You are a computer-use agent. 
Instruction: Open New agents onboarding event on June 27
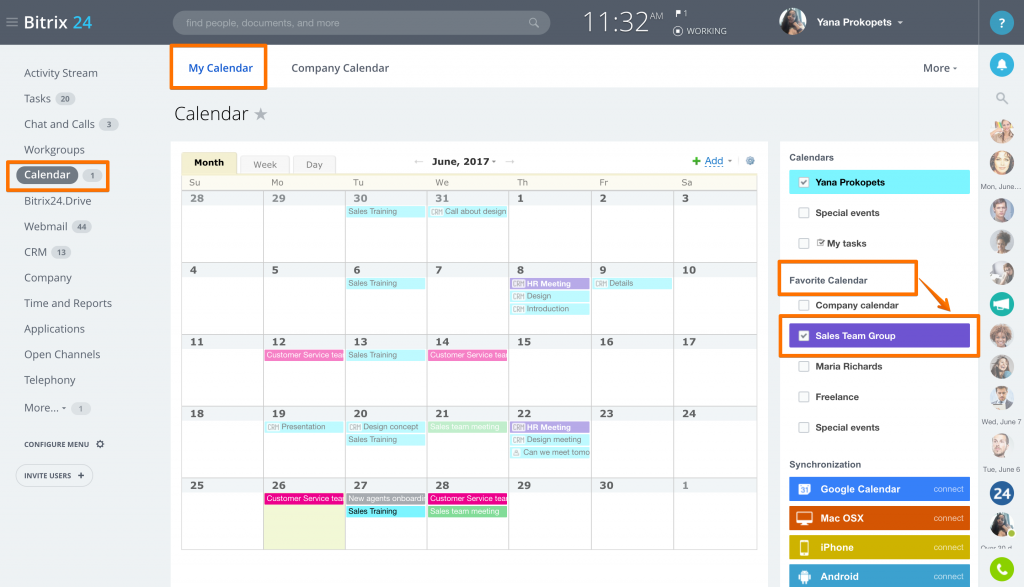click(x=386, y=499)
